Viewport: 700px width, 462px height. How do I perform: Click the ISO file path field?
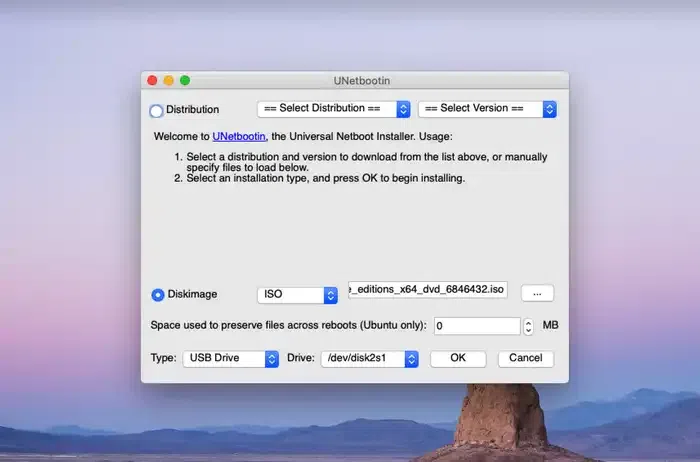pos(427,290)
